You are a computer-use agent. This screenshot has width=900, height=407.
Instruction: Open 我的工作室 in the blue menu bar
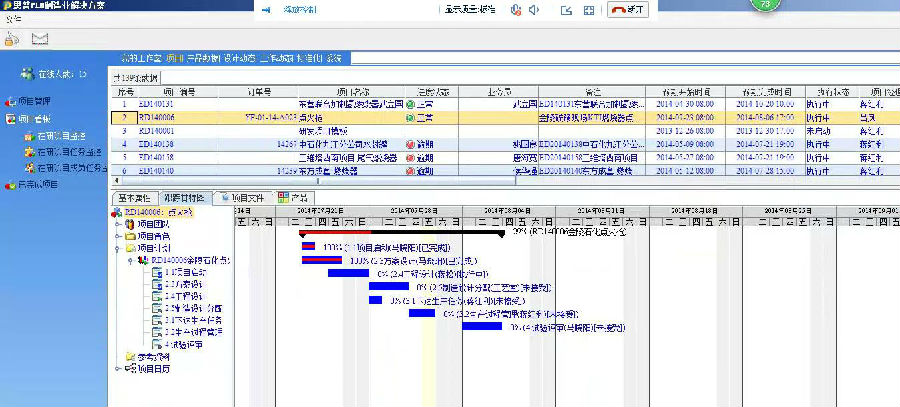coord(142,58)
